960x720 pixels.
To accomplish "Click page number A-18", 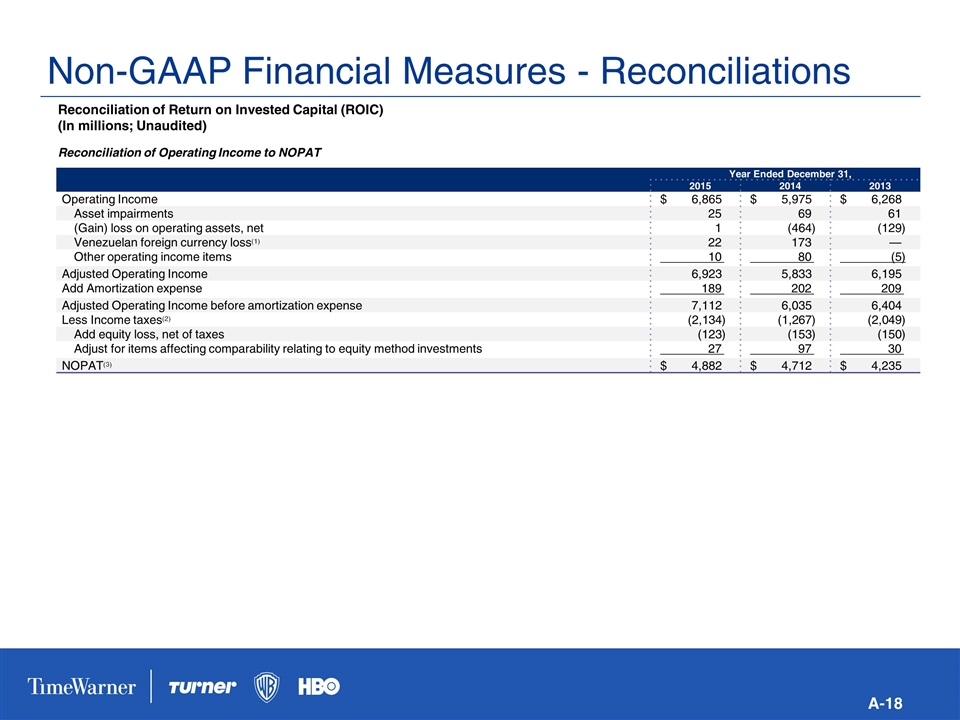I will point(885,704).
